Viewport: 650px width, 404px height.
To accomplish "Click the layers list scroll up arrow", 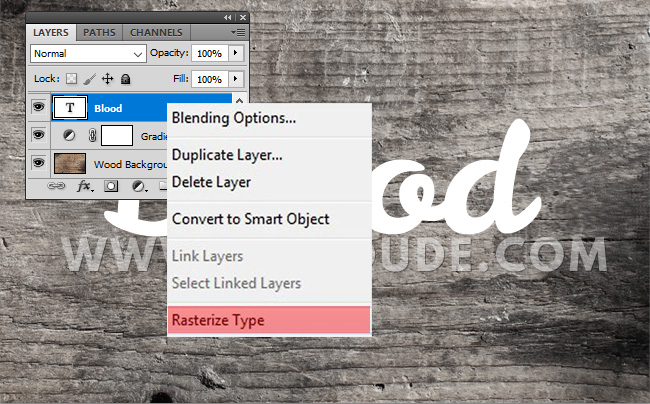I will (239, 100).
